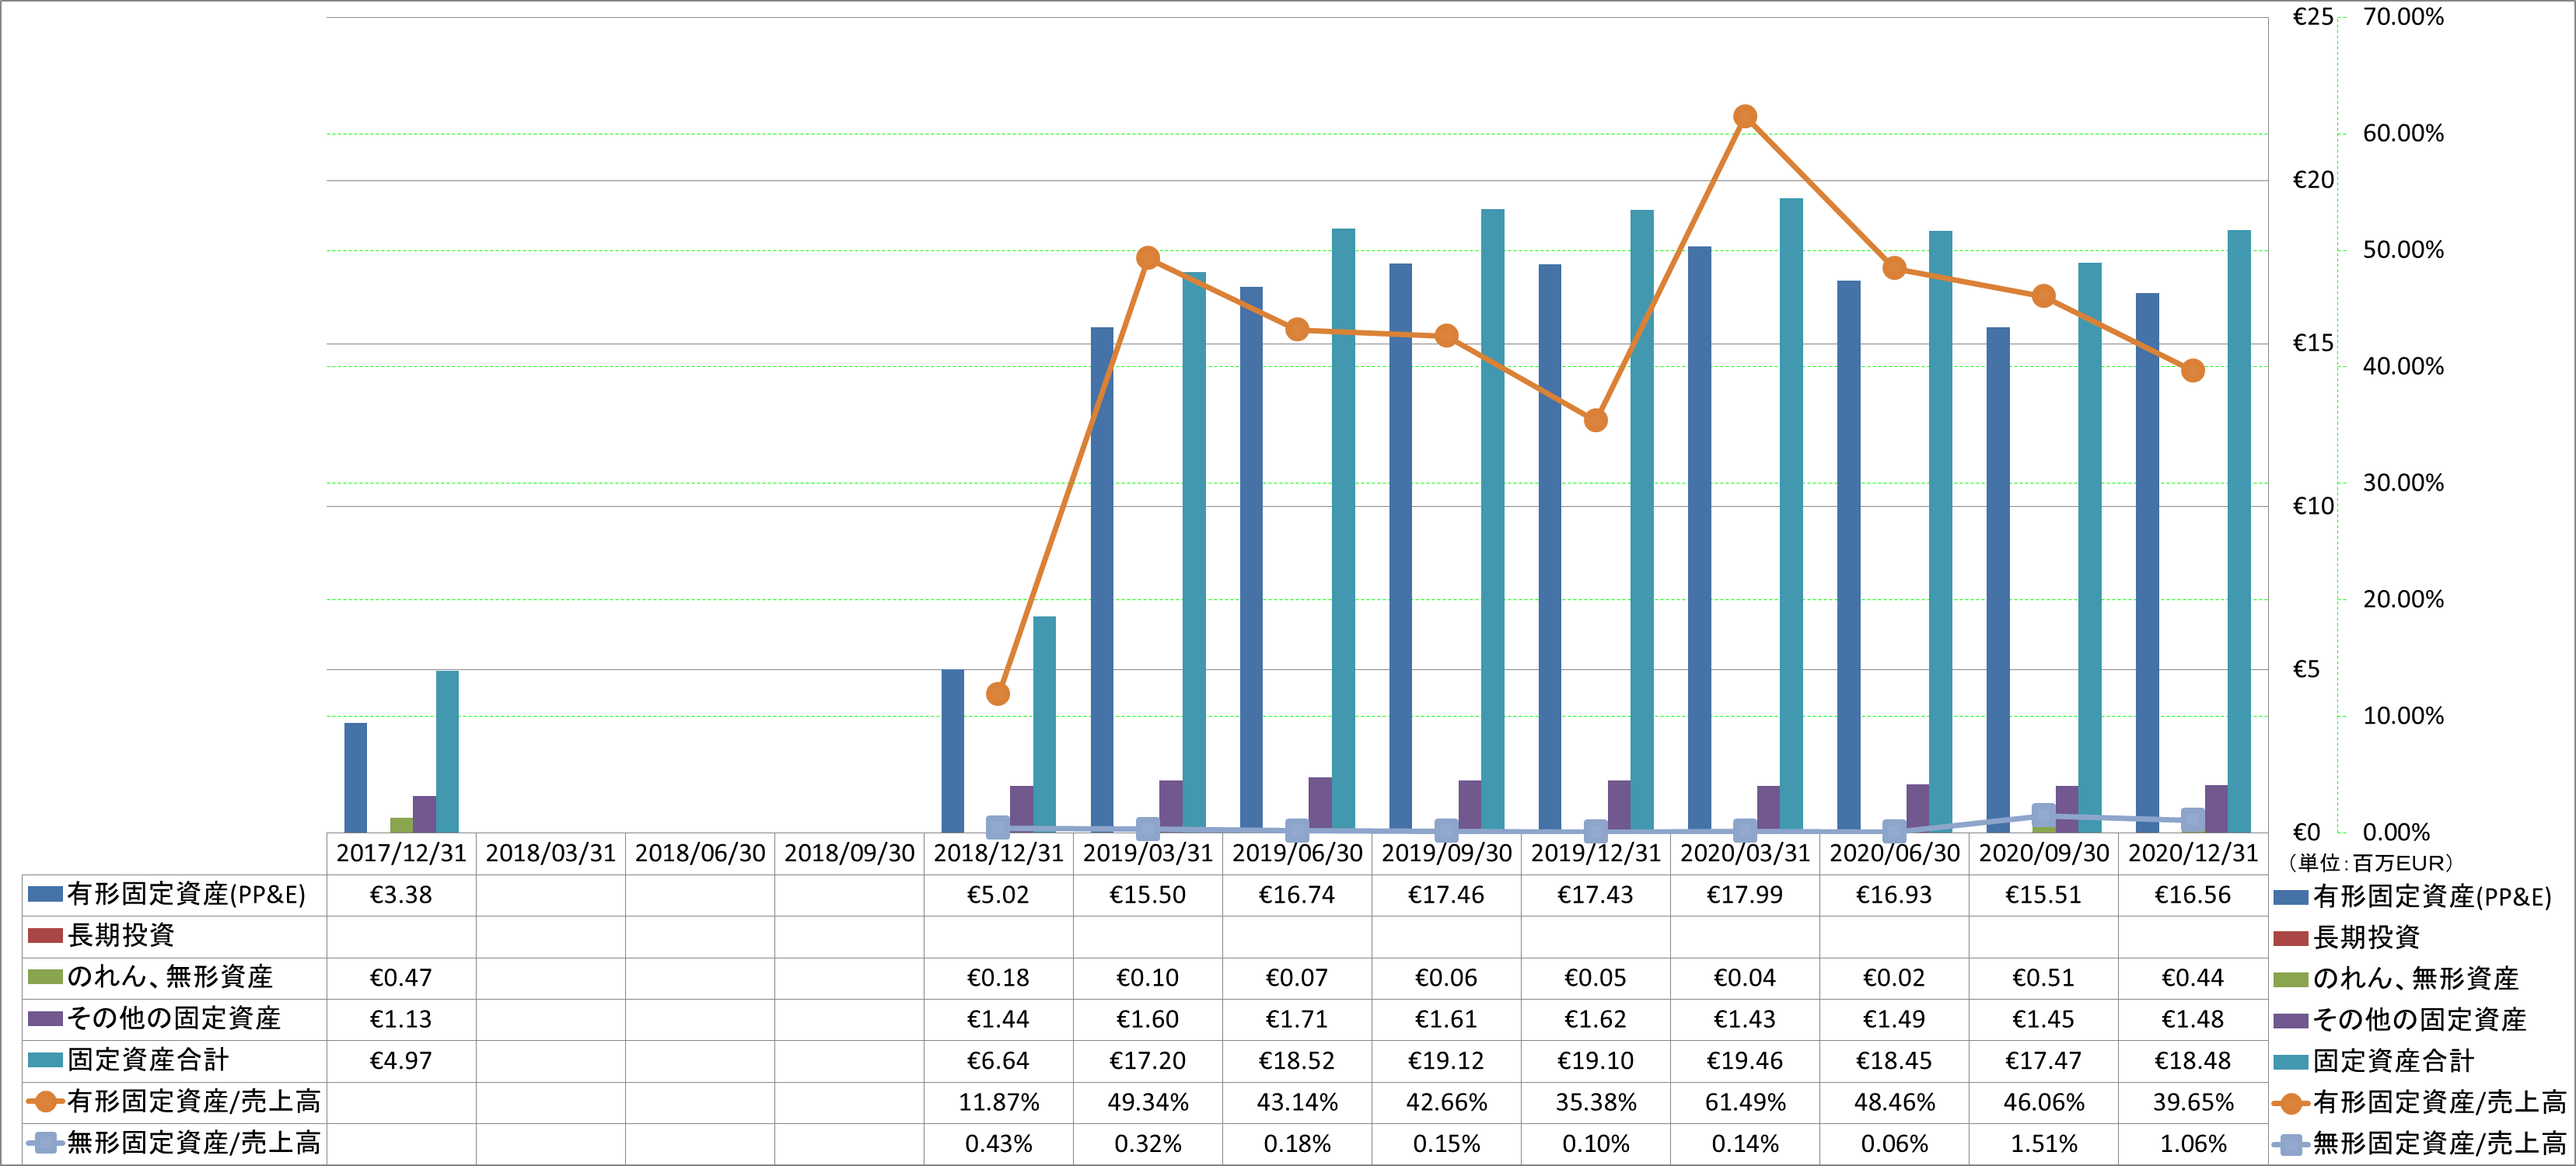Select the 2017/12/31 date column header
Screen dimensions: 2576x1166
point(401,853)
